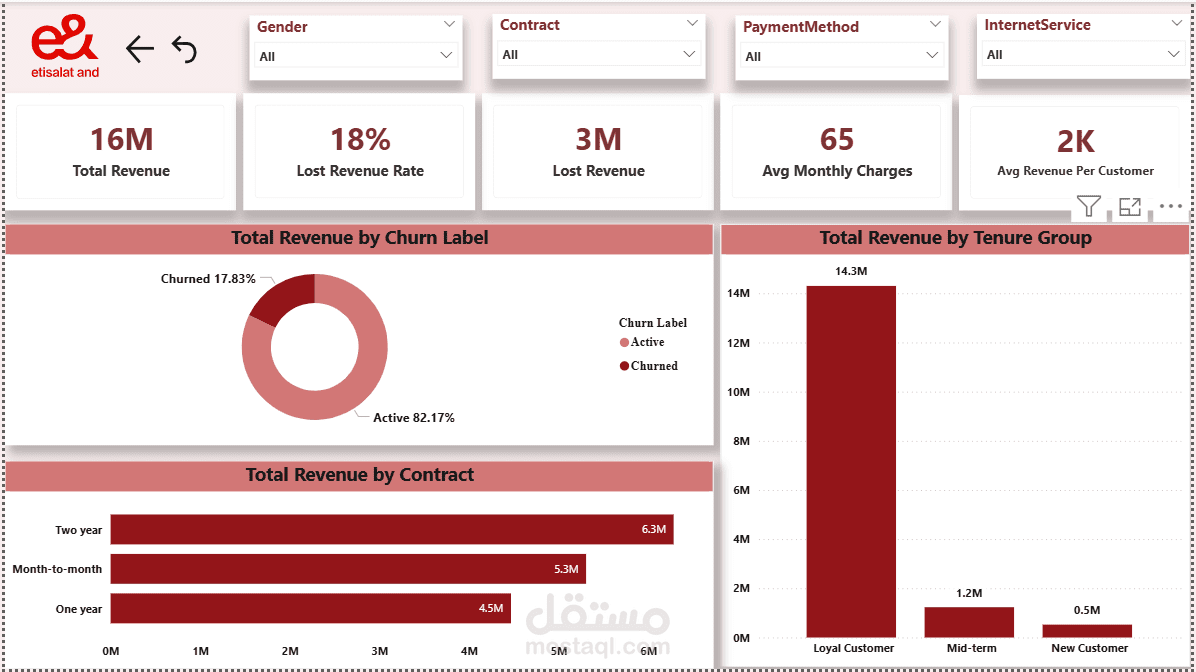This screenshot has width=1196, height=672.
Task: Select the 16M Total Revenue card
Action: point(121,152)
